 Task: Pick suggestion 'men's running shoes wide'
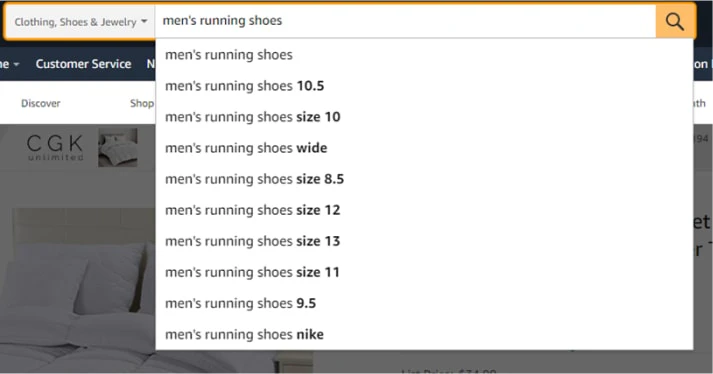click(x=424, y=148)
